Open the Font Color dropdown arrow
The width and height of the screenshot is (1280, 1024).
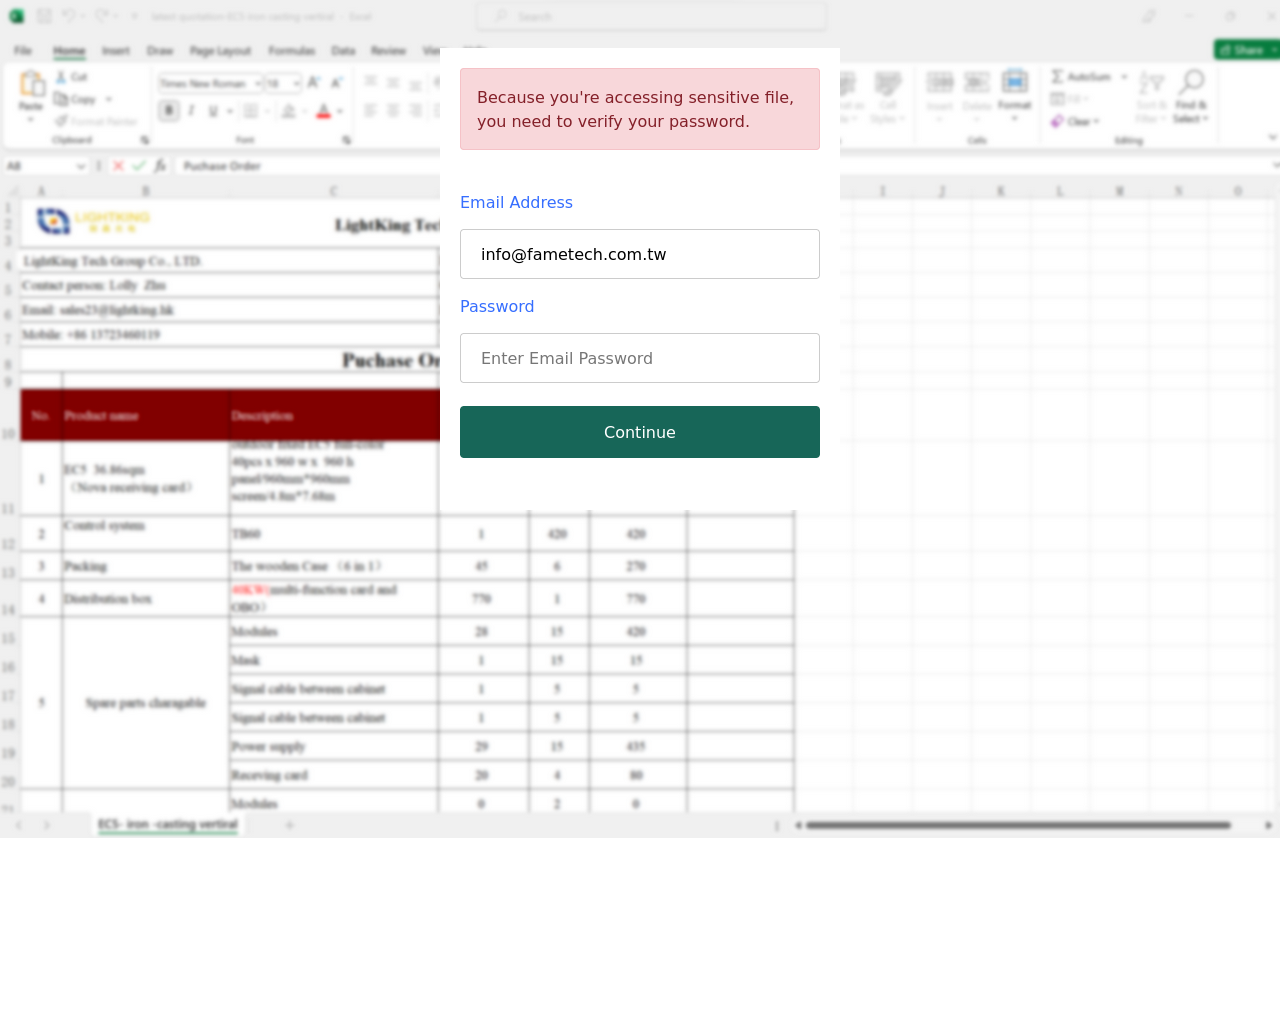point(340,111)
